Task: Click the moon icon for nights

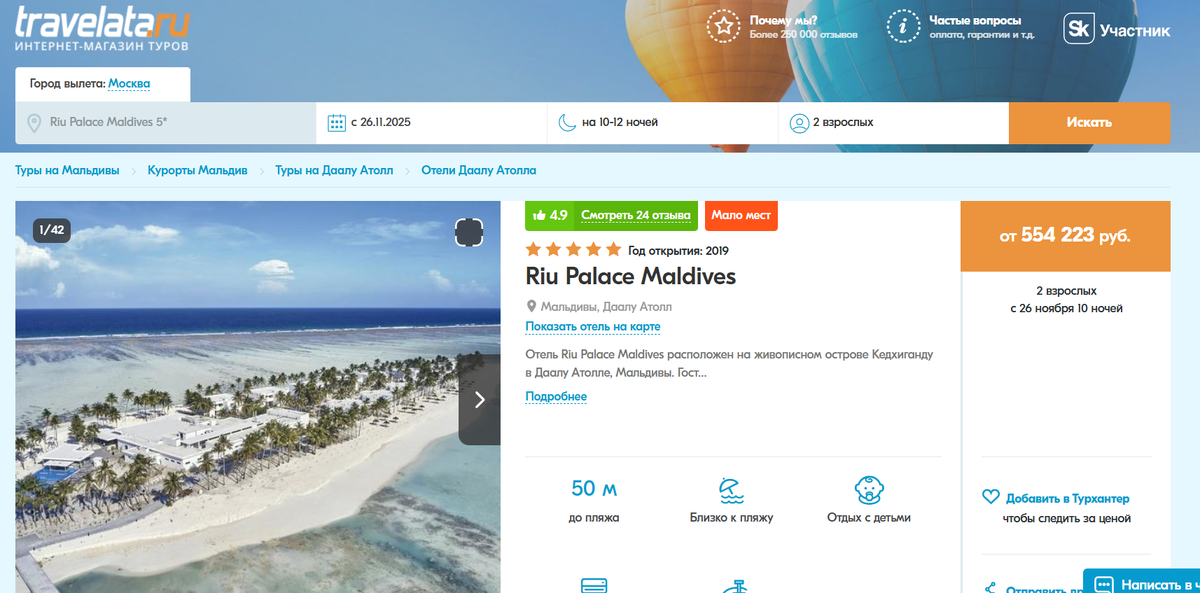Action: click(x=567, y=123)
